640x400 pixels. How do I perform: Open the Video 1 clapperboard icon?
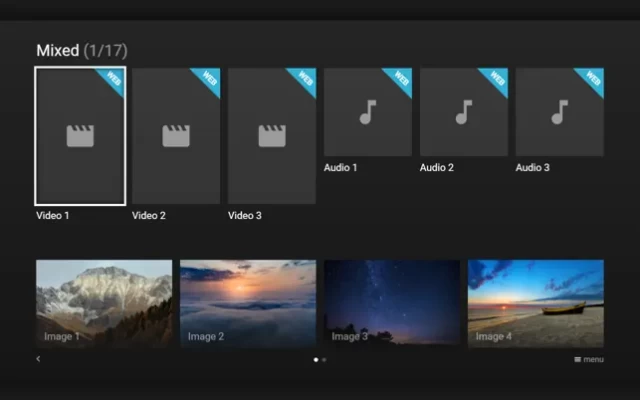click(x=80, y=136)
